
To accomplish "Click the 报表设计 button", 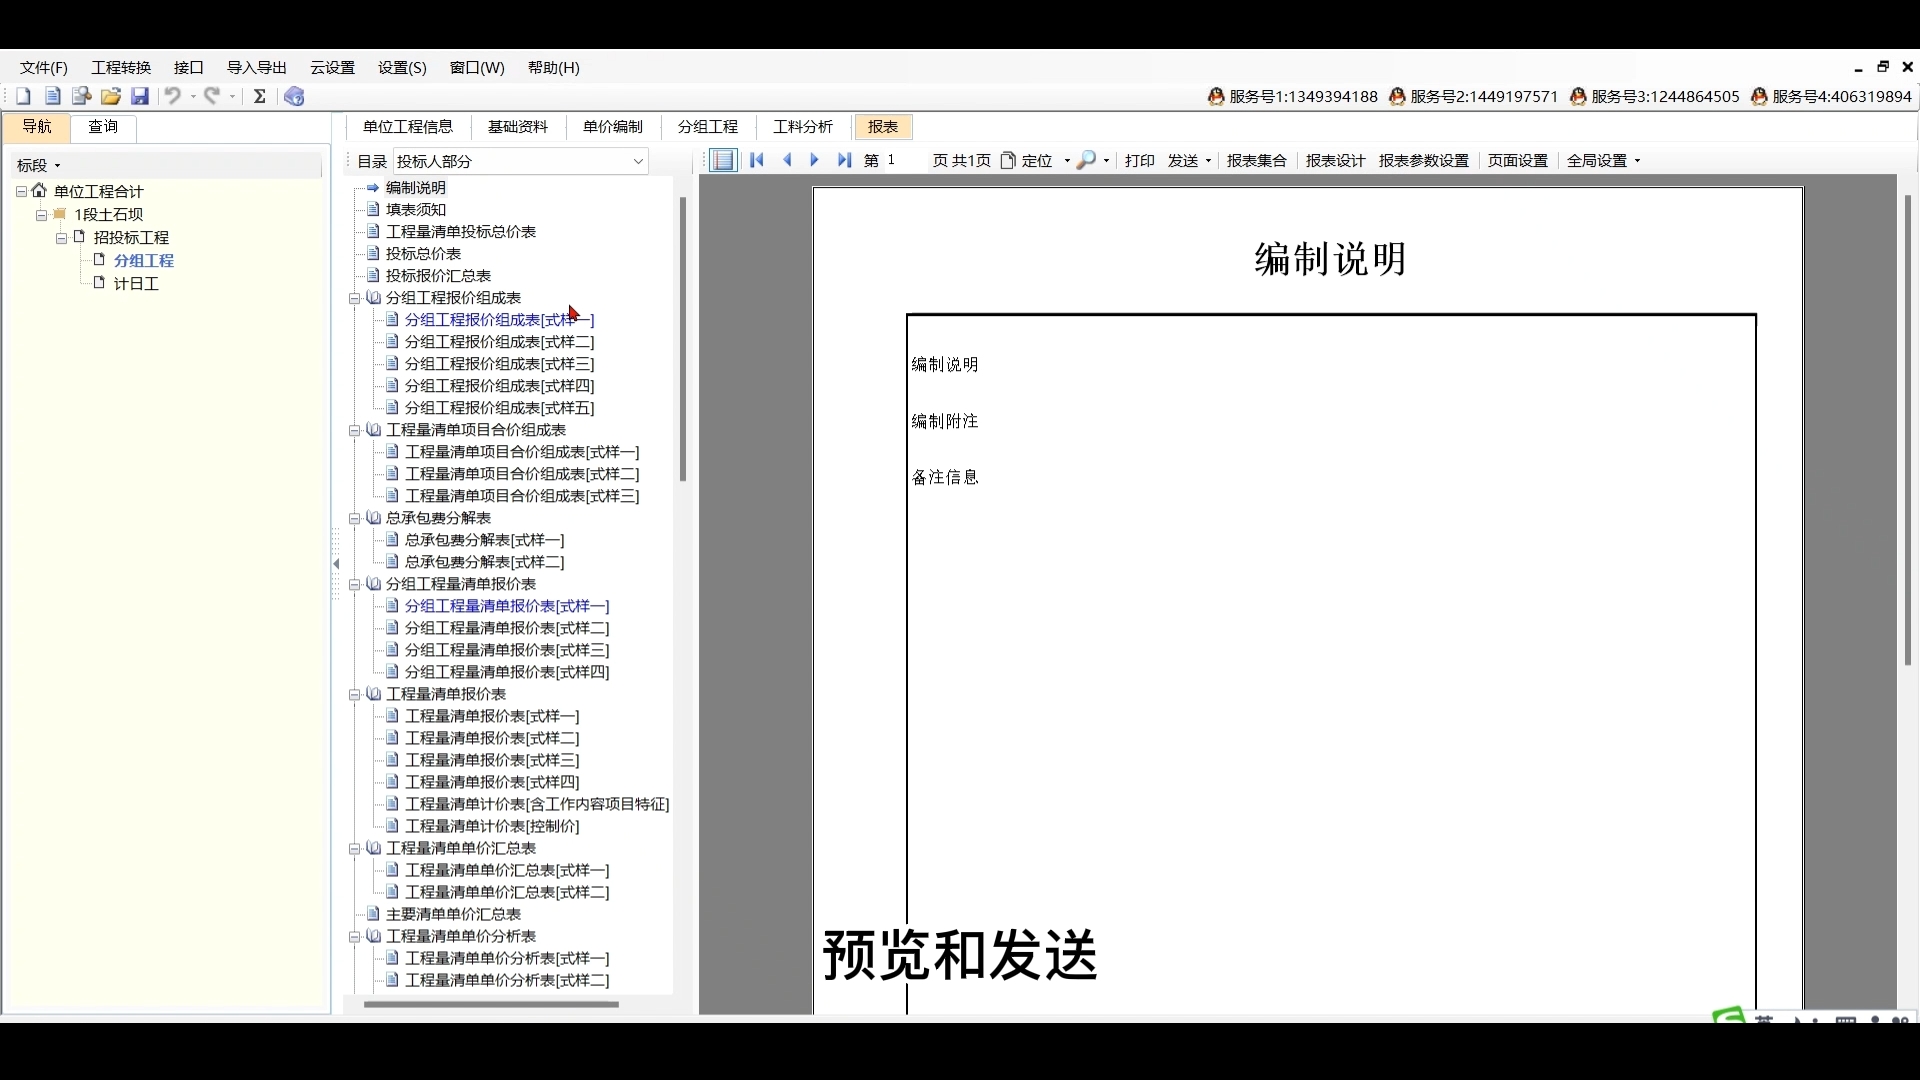I will point(1336,161).
